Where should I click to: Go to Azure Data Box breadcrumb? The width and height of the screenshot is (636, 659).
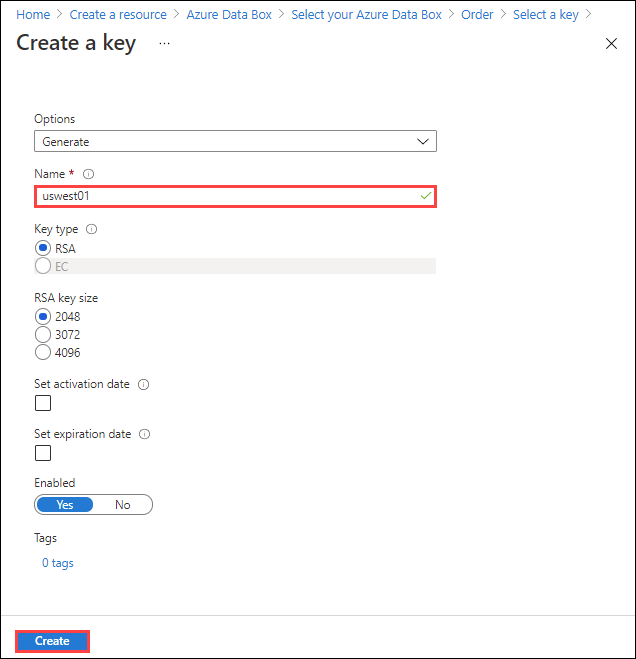(x=229, y=15)
